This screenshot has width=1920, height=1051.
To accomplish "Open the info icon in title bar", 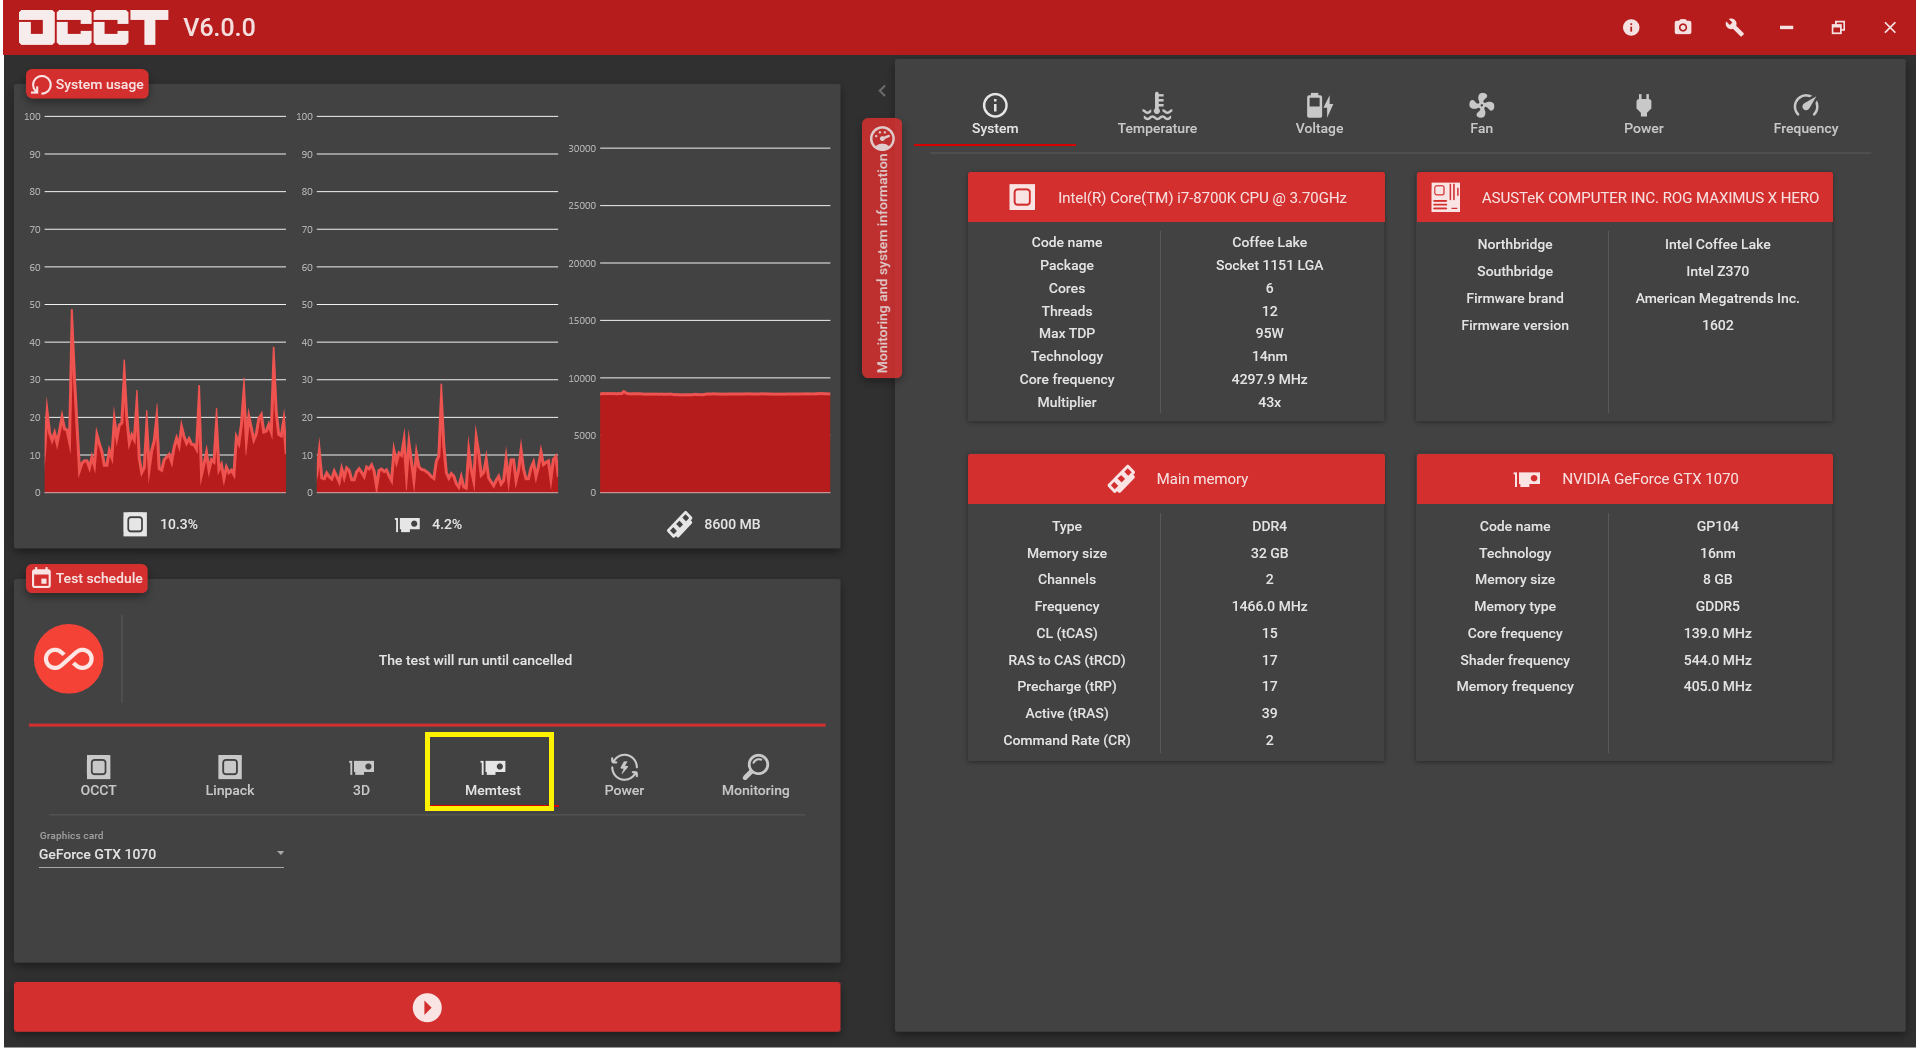I will pyautogui.click(x=1631, y=28).
